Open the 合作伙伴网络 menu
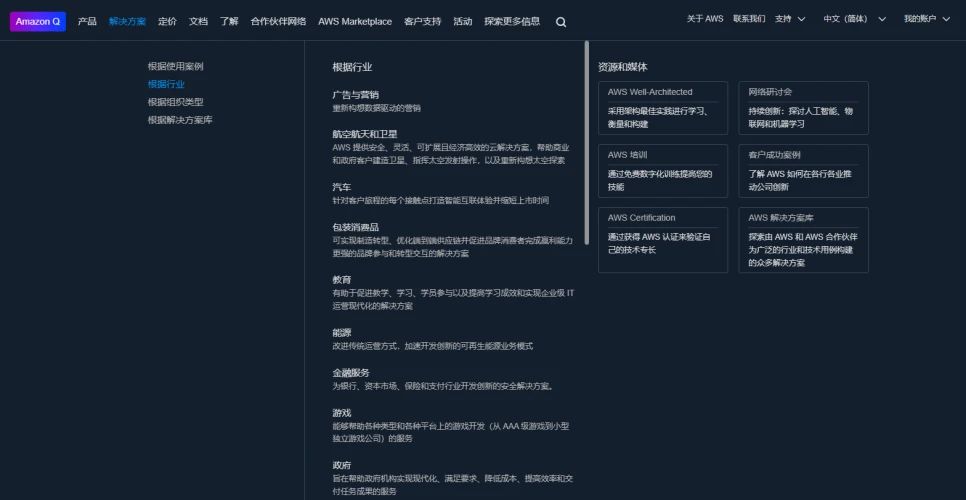This screenshot has width=966, height=500. coord(278,22)
